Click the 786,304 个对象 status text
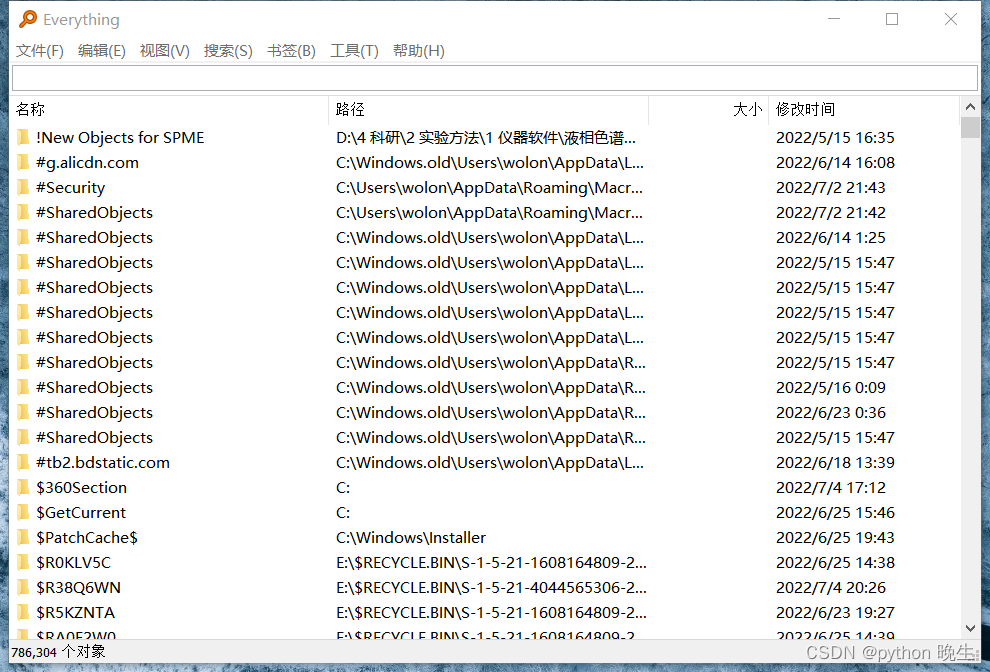990x672 pixels. 58,652
